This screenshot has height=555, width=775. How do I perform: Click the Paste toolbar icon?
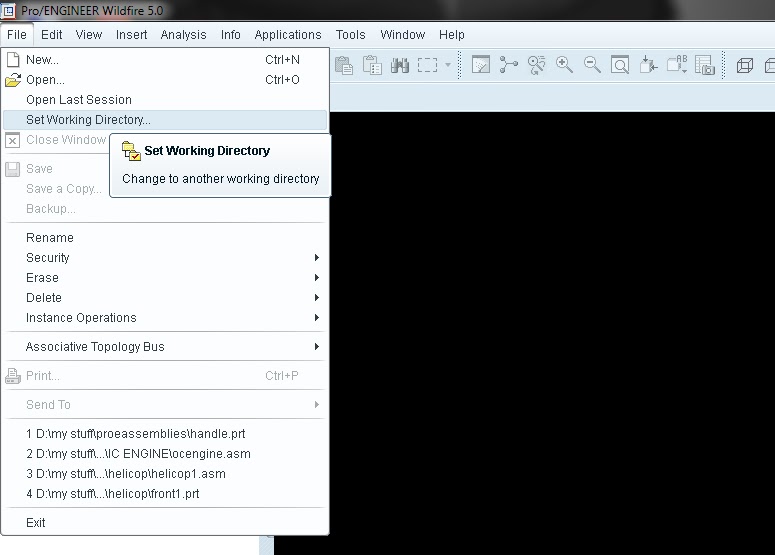[344, 65]
